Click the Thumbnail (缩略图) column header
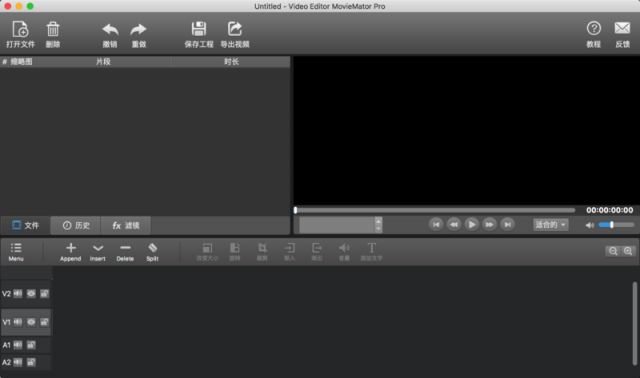Screen dimensions: 640x378 pos(21,62)
